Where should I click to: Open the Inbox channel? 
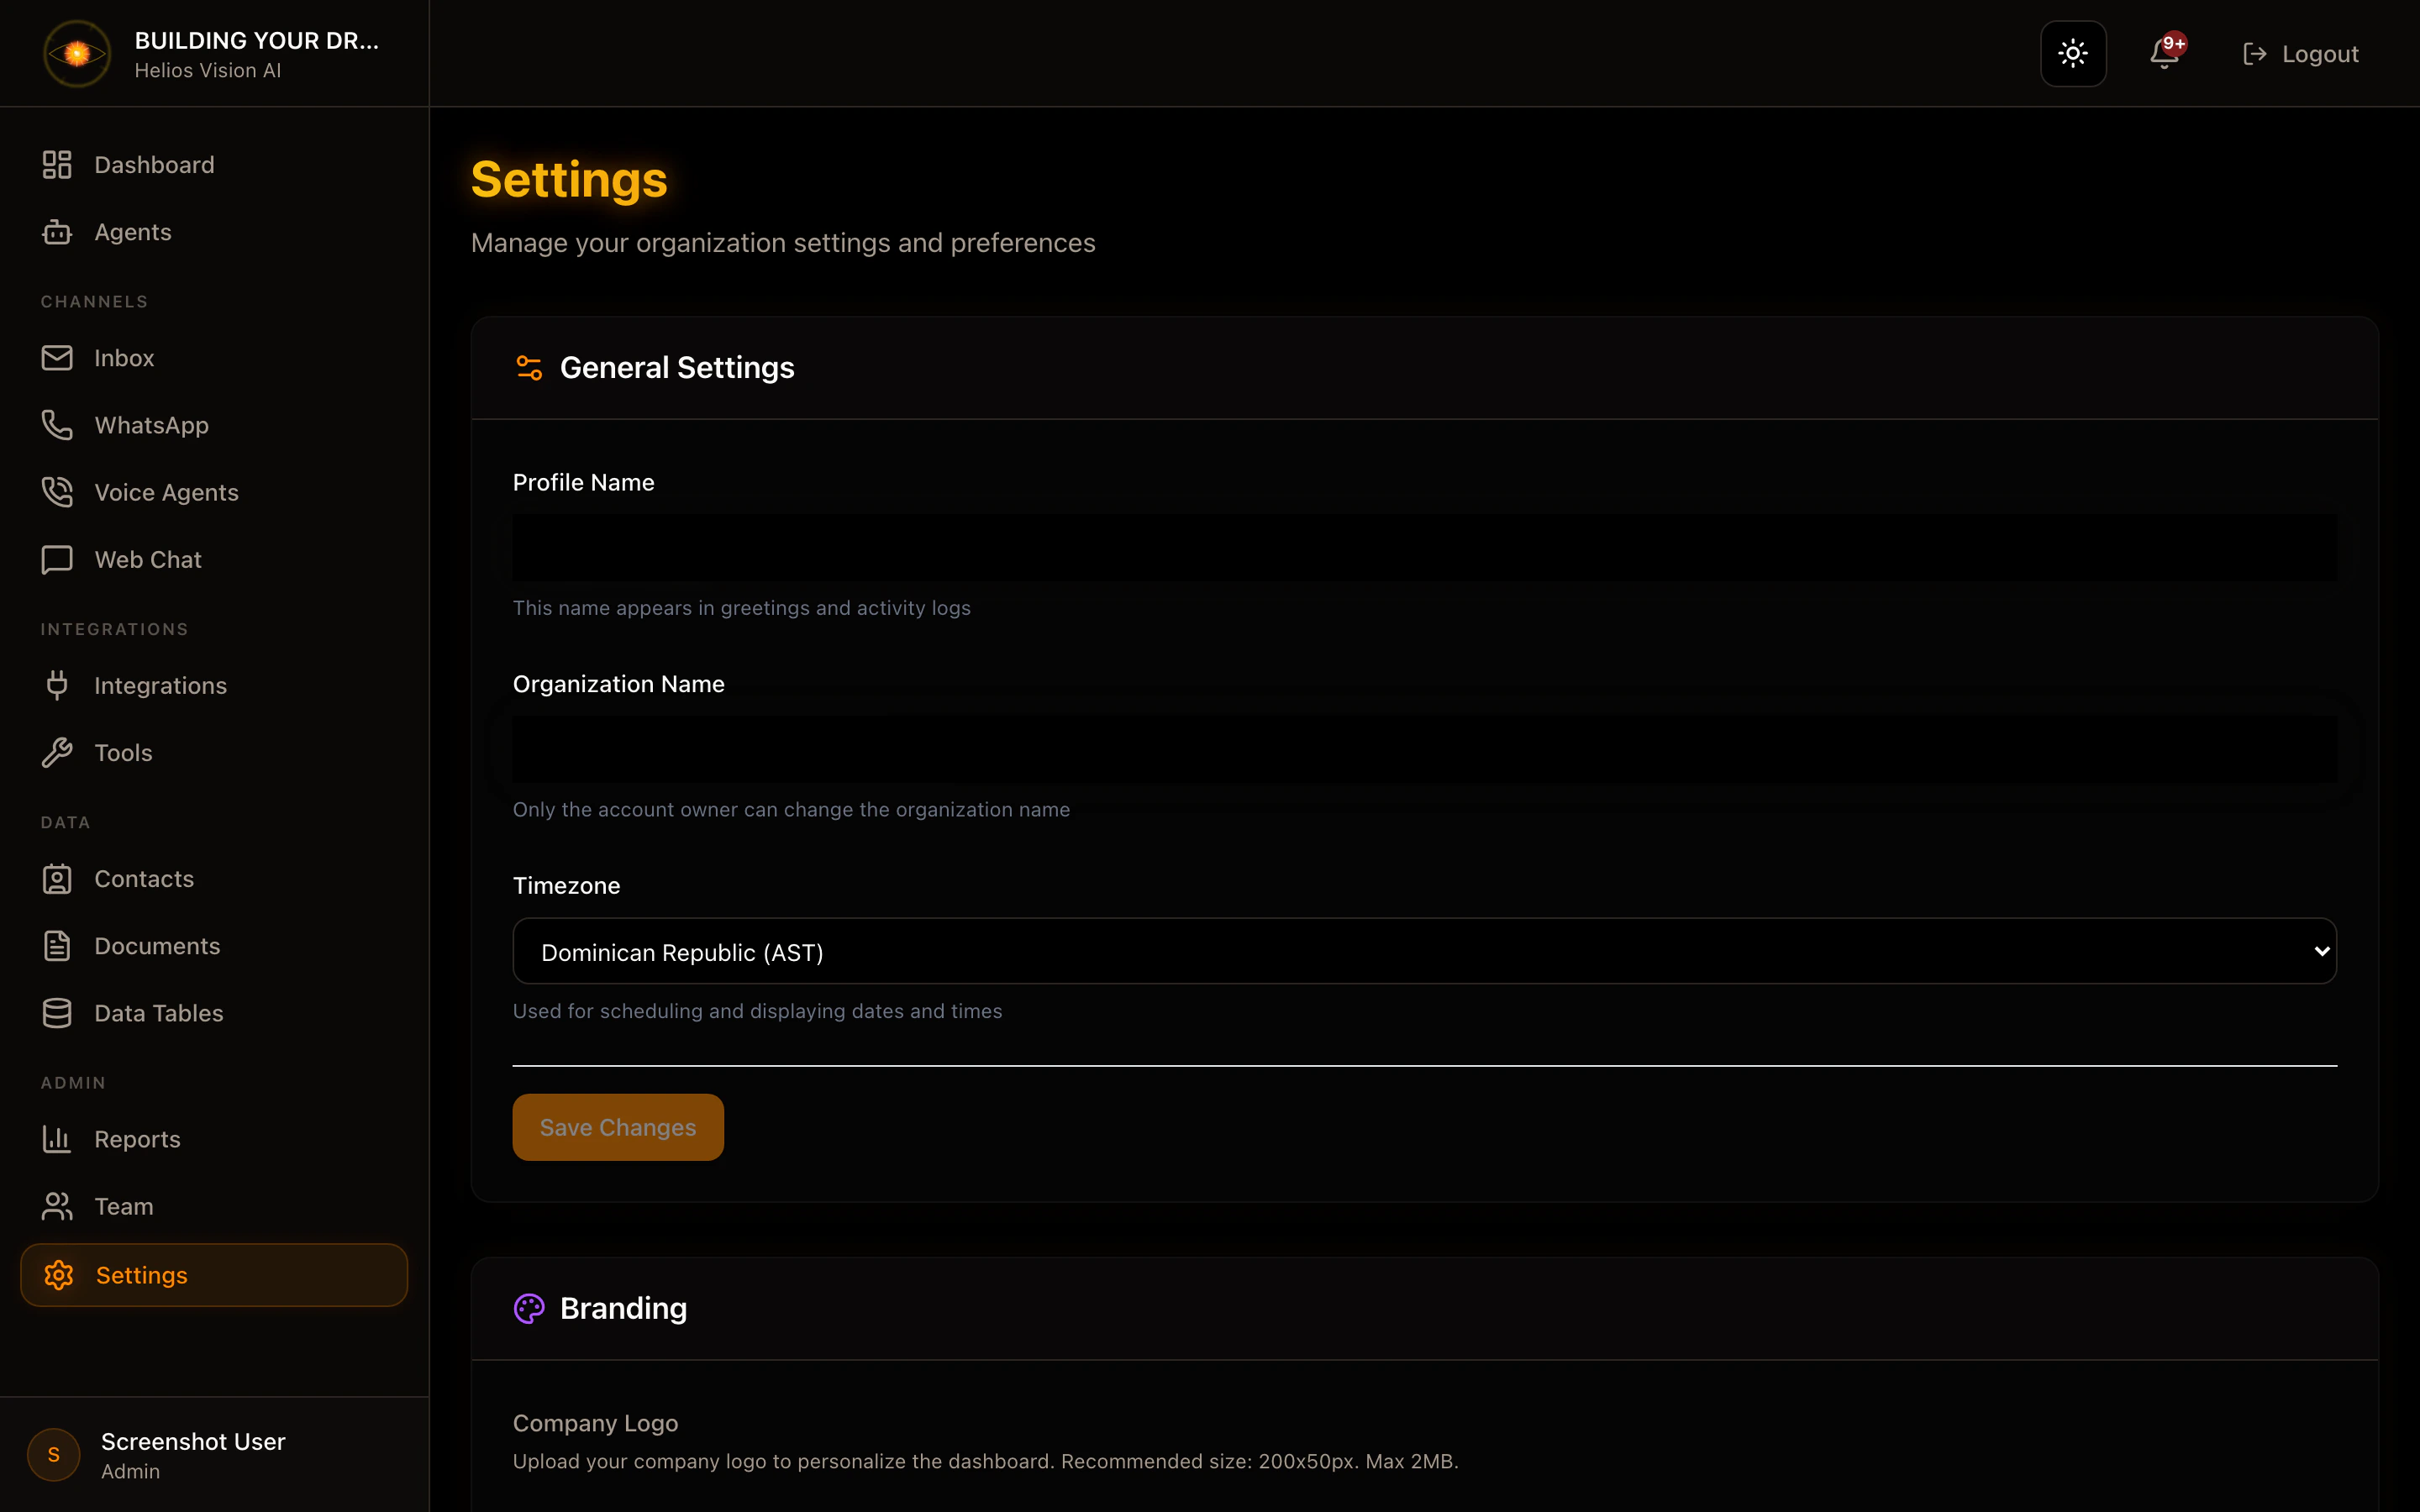124,358
